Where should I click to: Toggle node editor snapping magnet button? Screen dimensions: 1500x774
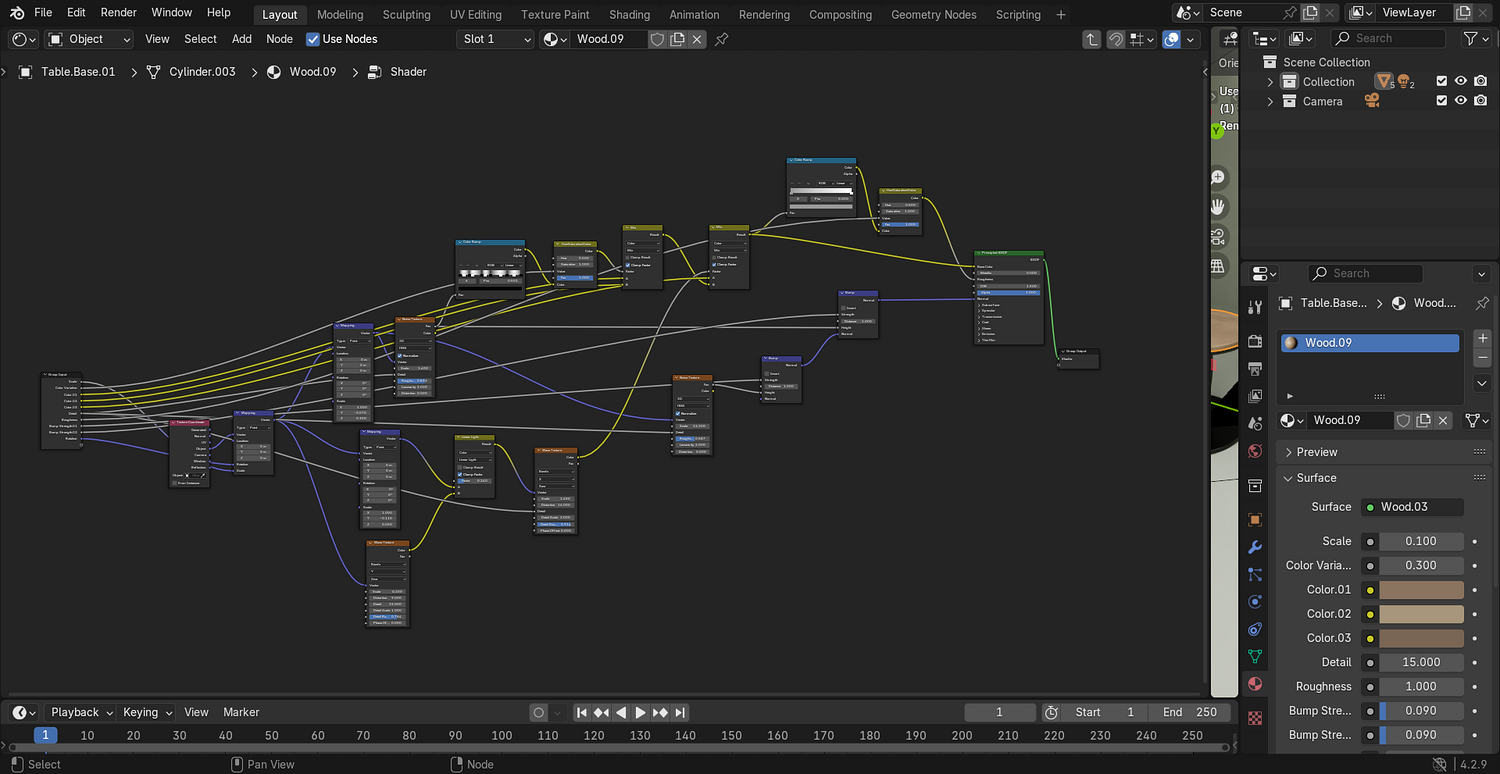(x=1115, y=39)
